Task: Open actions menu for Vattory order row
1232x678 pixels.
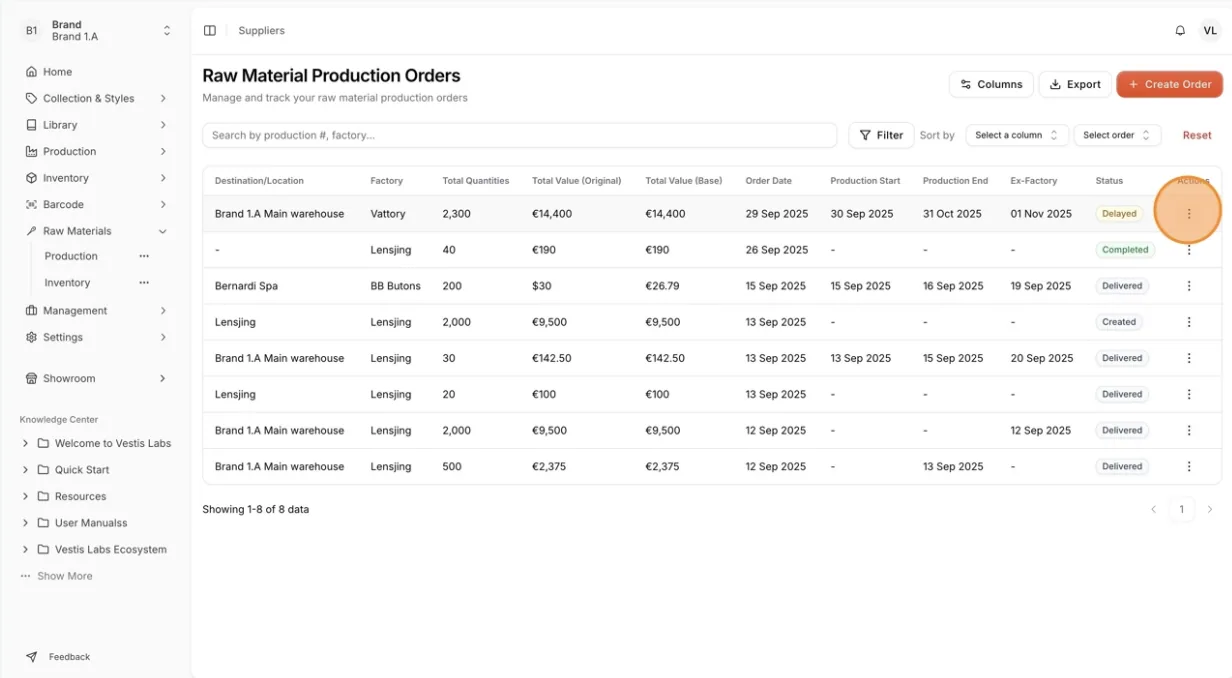Action: point(1189,214)
